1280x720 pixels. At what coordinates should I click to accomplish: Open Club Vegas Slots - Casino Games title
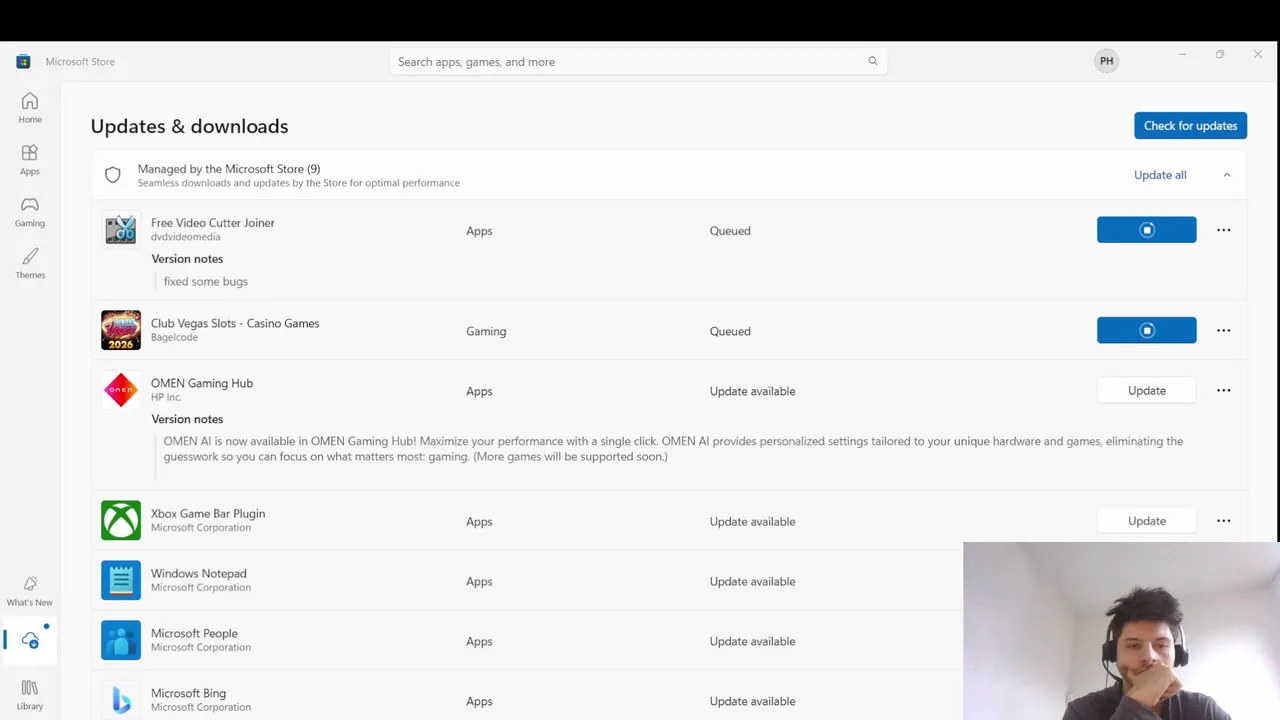[x=235, y=323]
